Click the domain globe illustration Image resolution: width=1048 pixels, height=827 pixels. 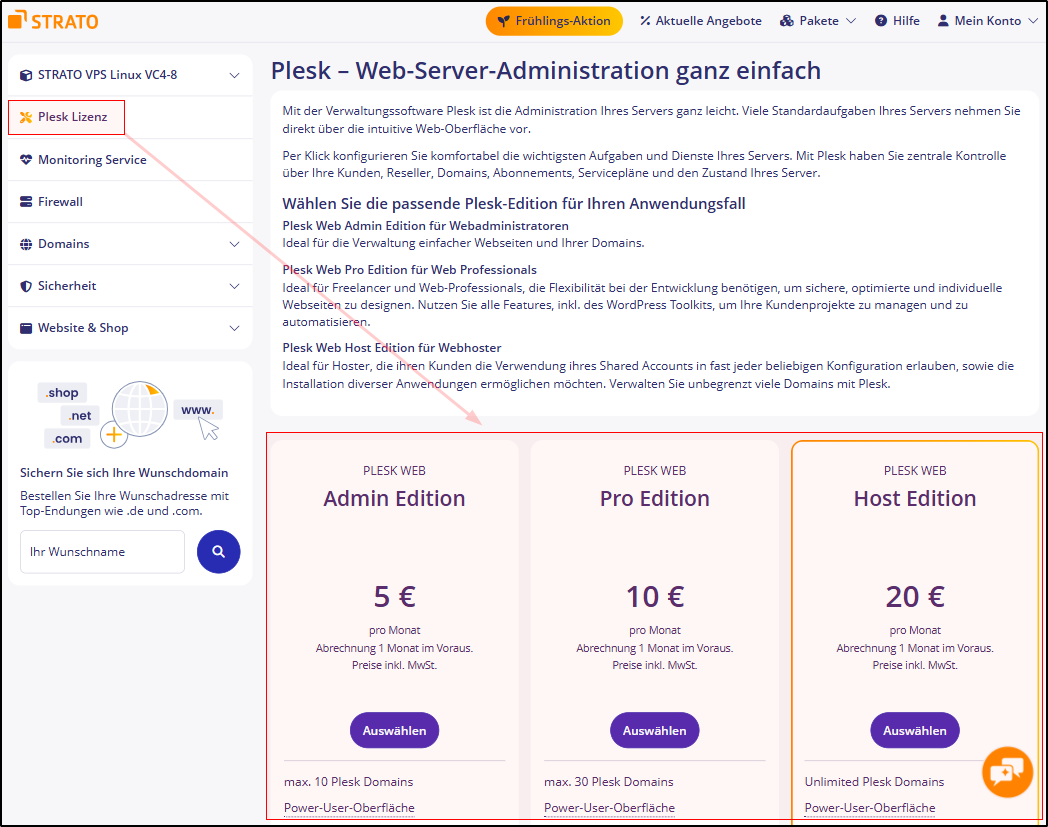coord(139,409)
